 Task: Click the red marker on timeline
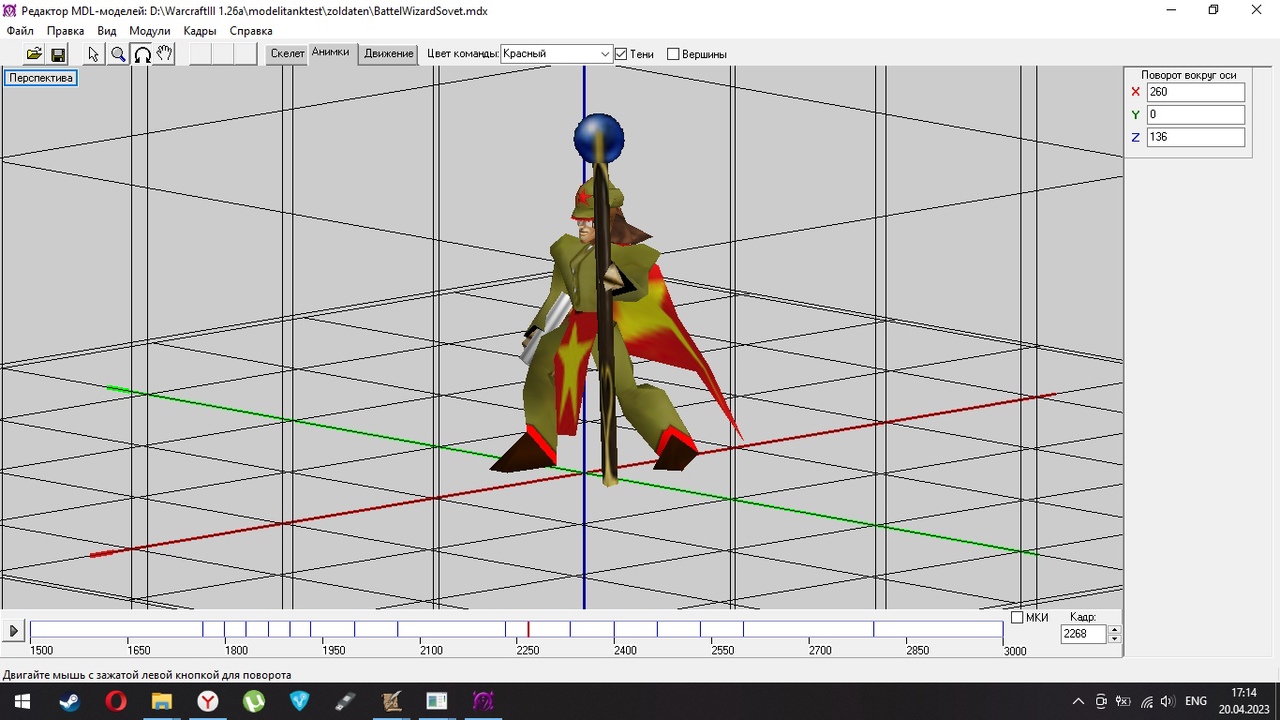(528, 629)
